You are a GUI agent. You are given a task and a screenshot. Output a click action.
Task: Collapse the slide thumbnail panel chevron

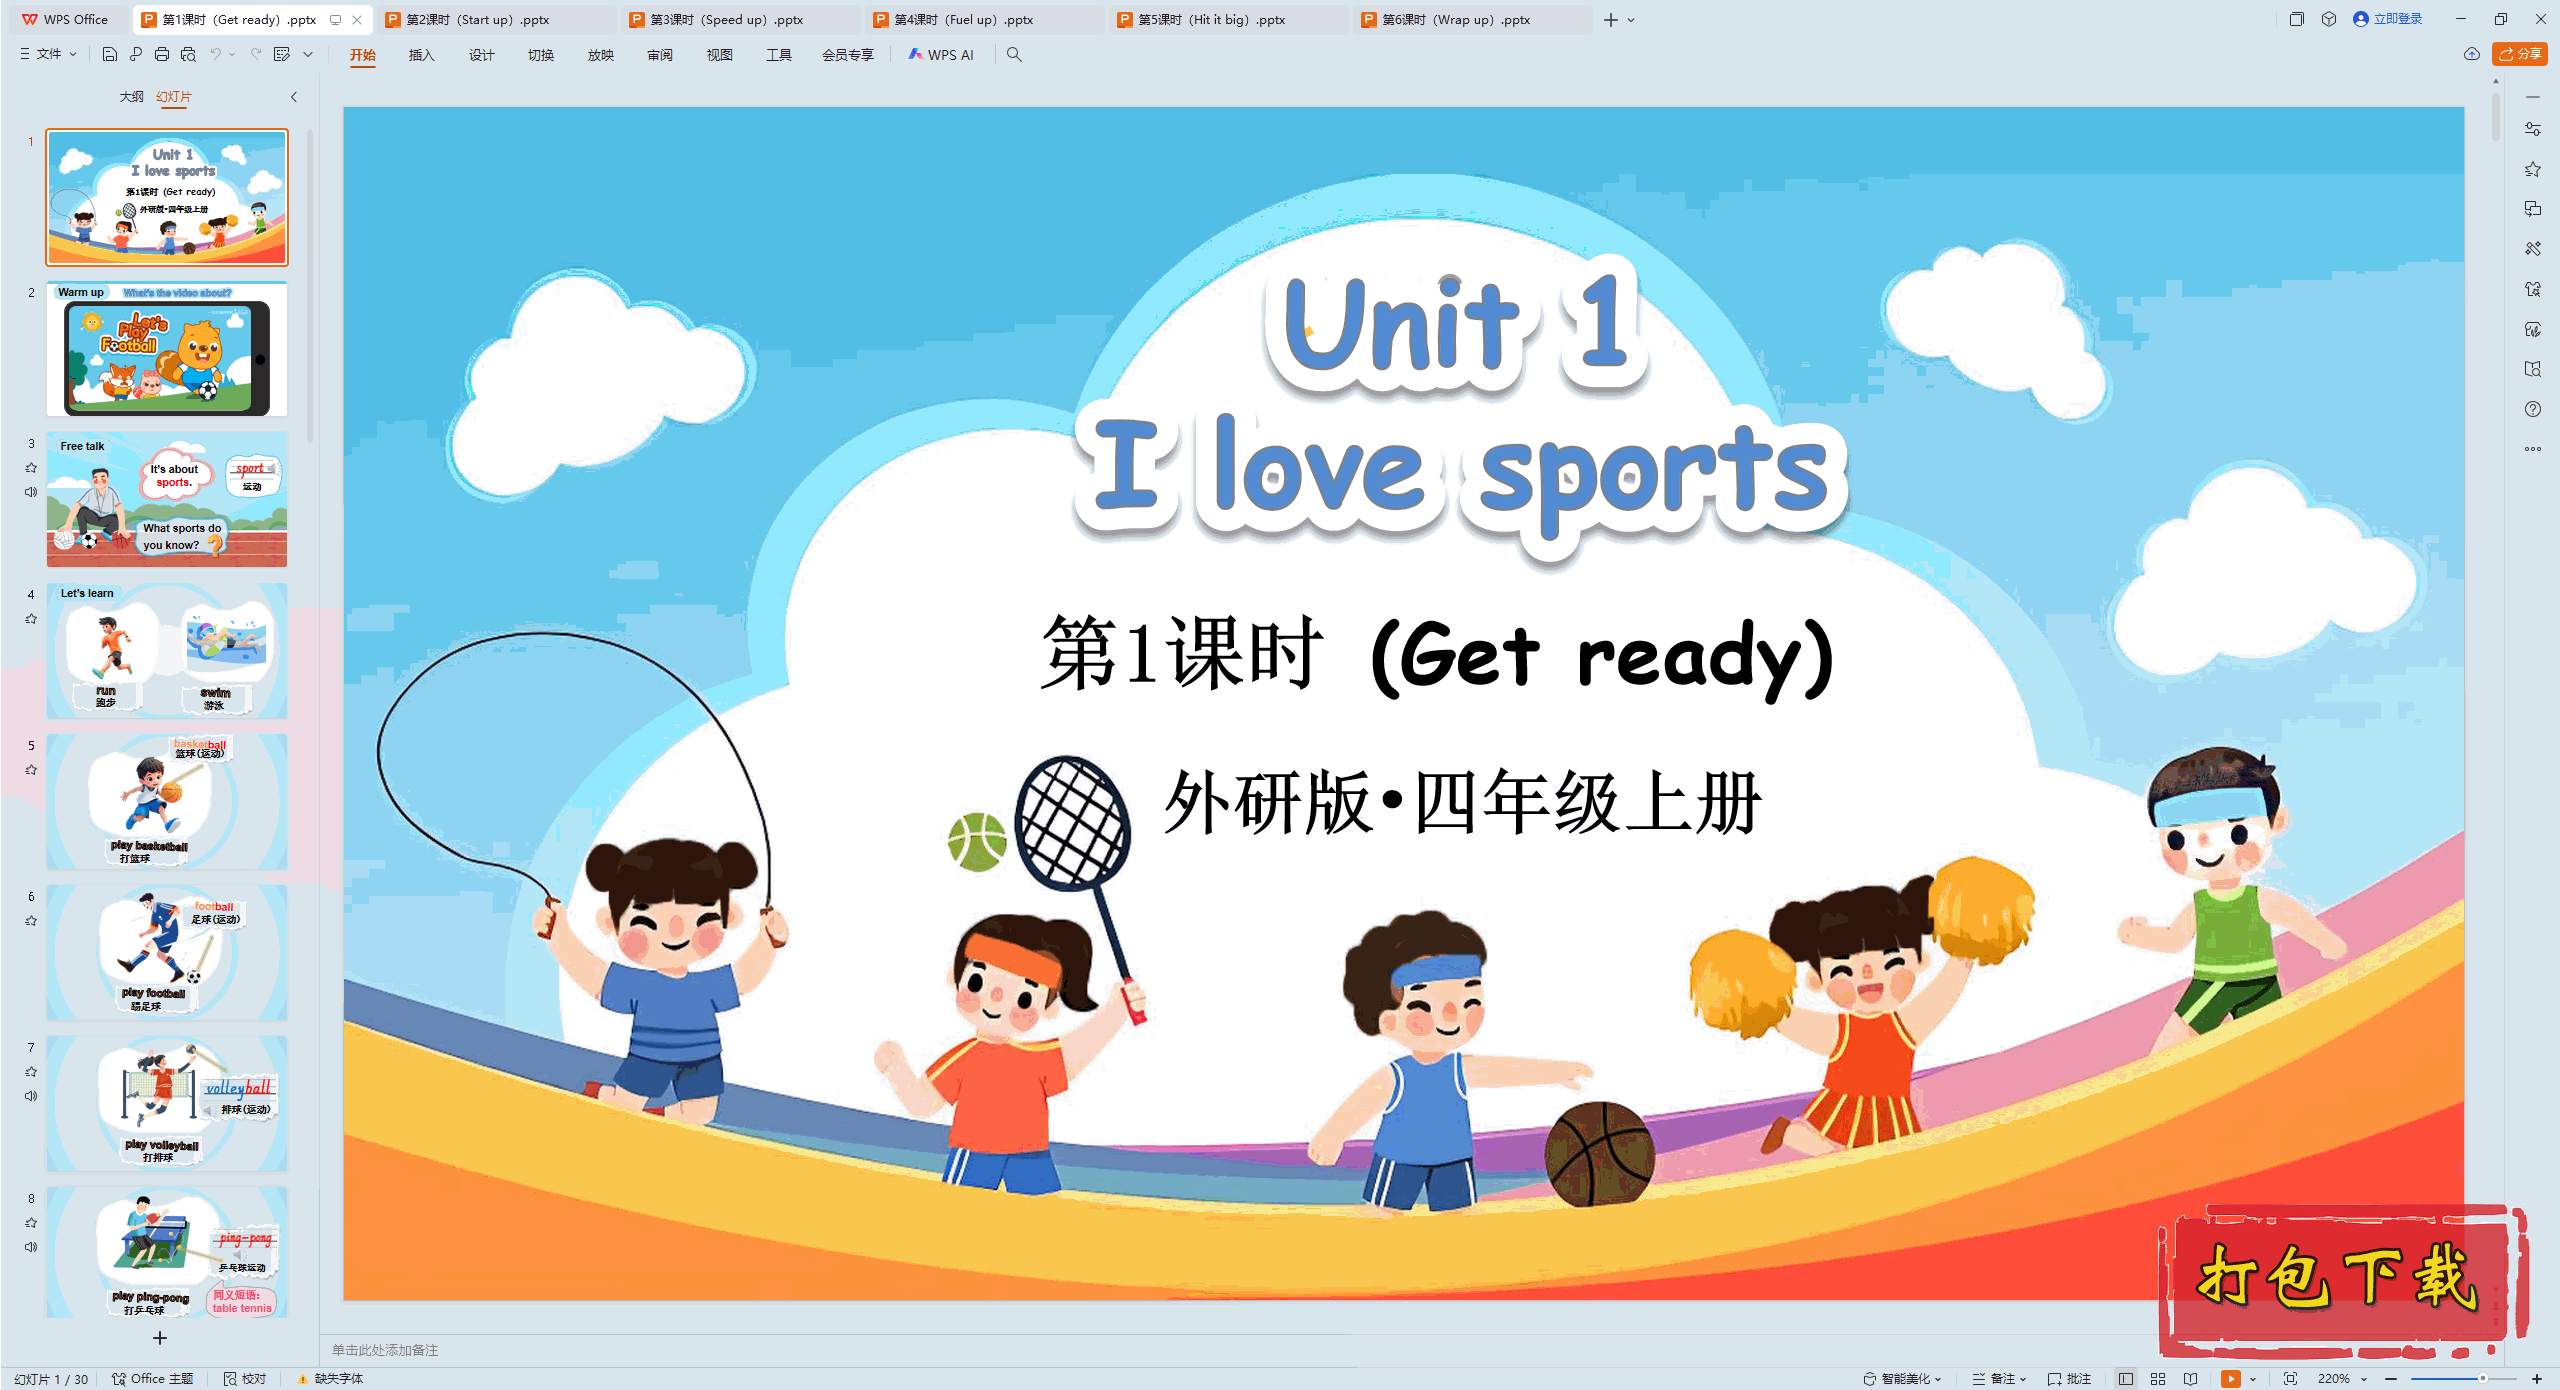coord(294,97)
